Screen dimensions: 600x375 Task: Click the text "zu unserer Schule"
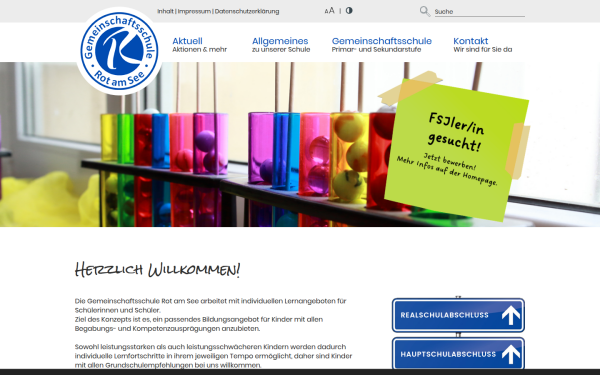281,49
